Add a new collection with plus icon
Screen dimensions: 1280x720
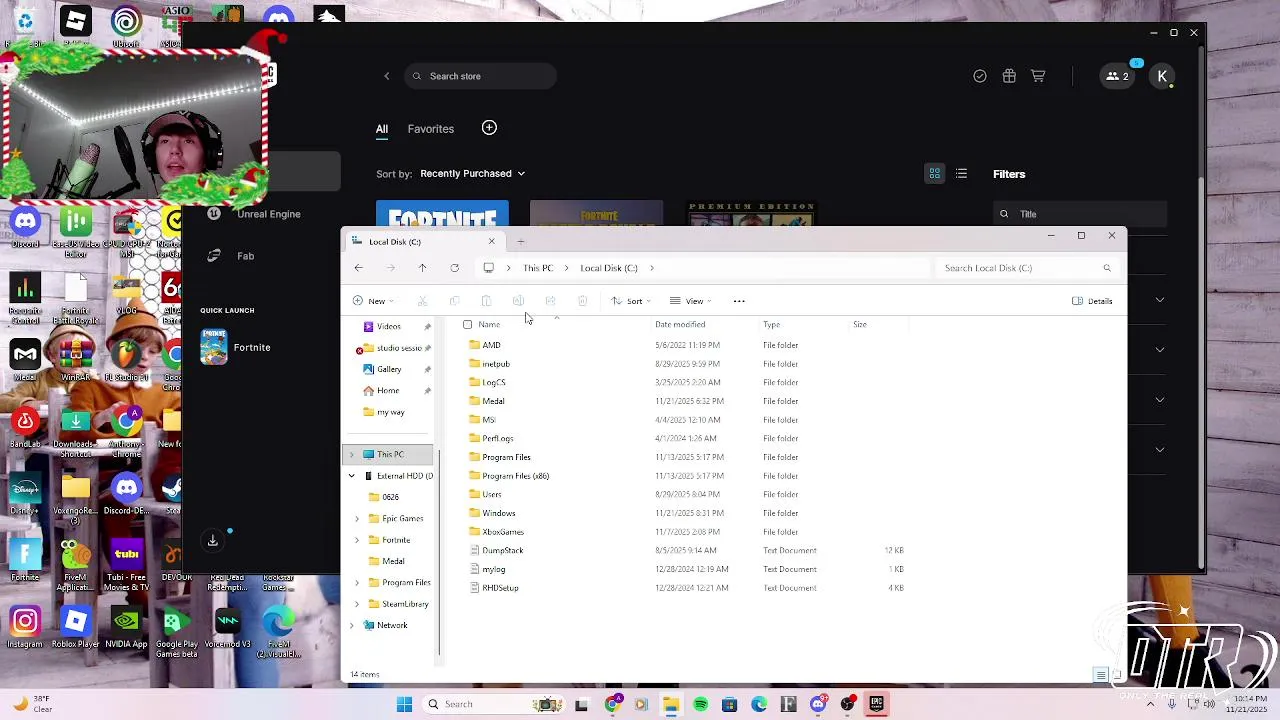pos(489,128)
